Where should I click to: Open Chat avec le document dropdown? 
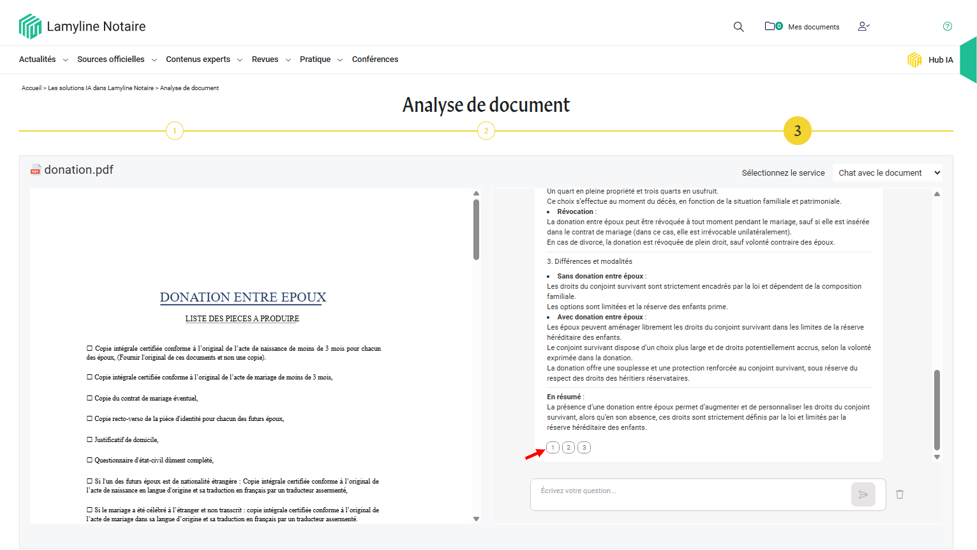[888, 173]
